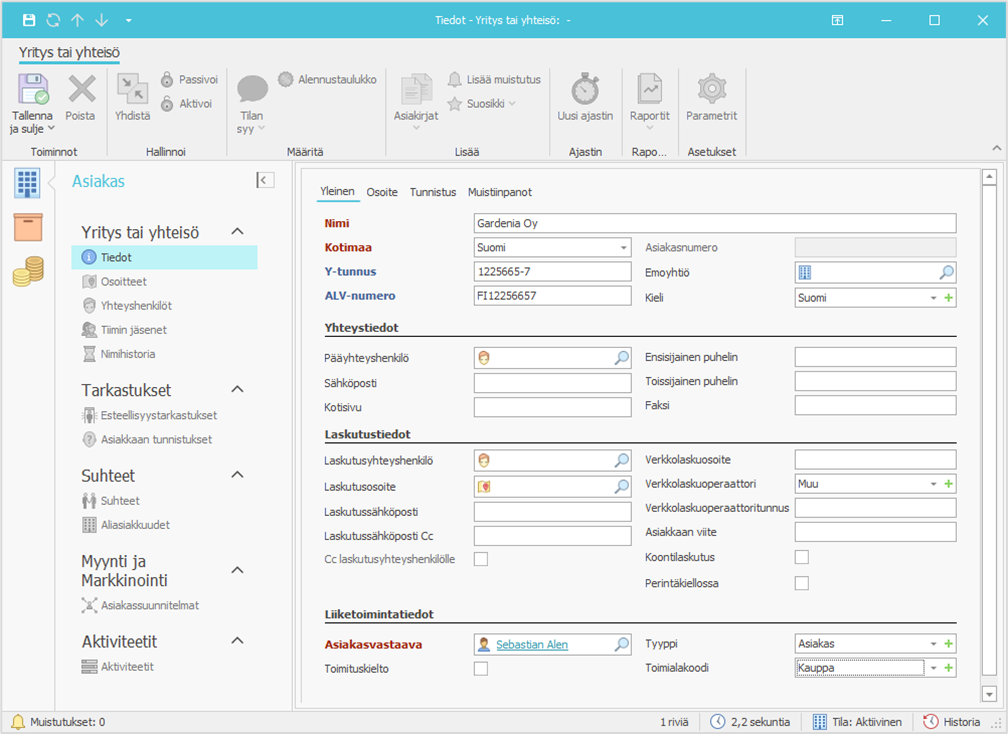The image size is (1008, 734).
Task: Open Parametrit settings gear
Action: (x=711, y=90)
